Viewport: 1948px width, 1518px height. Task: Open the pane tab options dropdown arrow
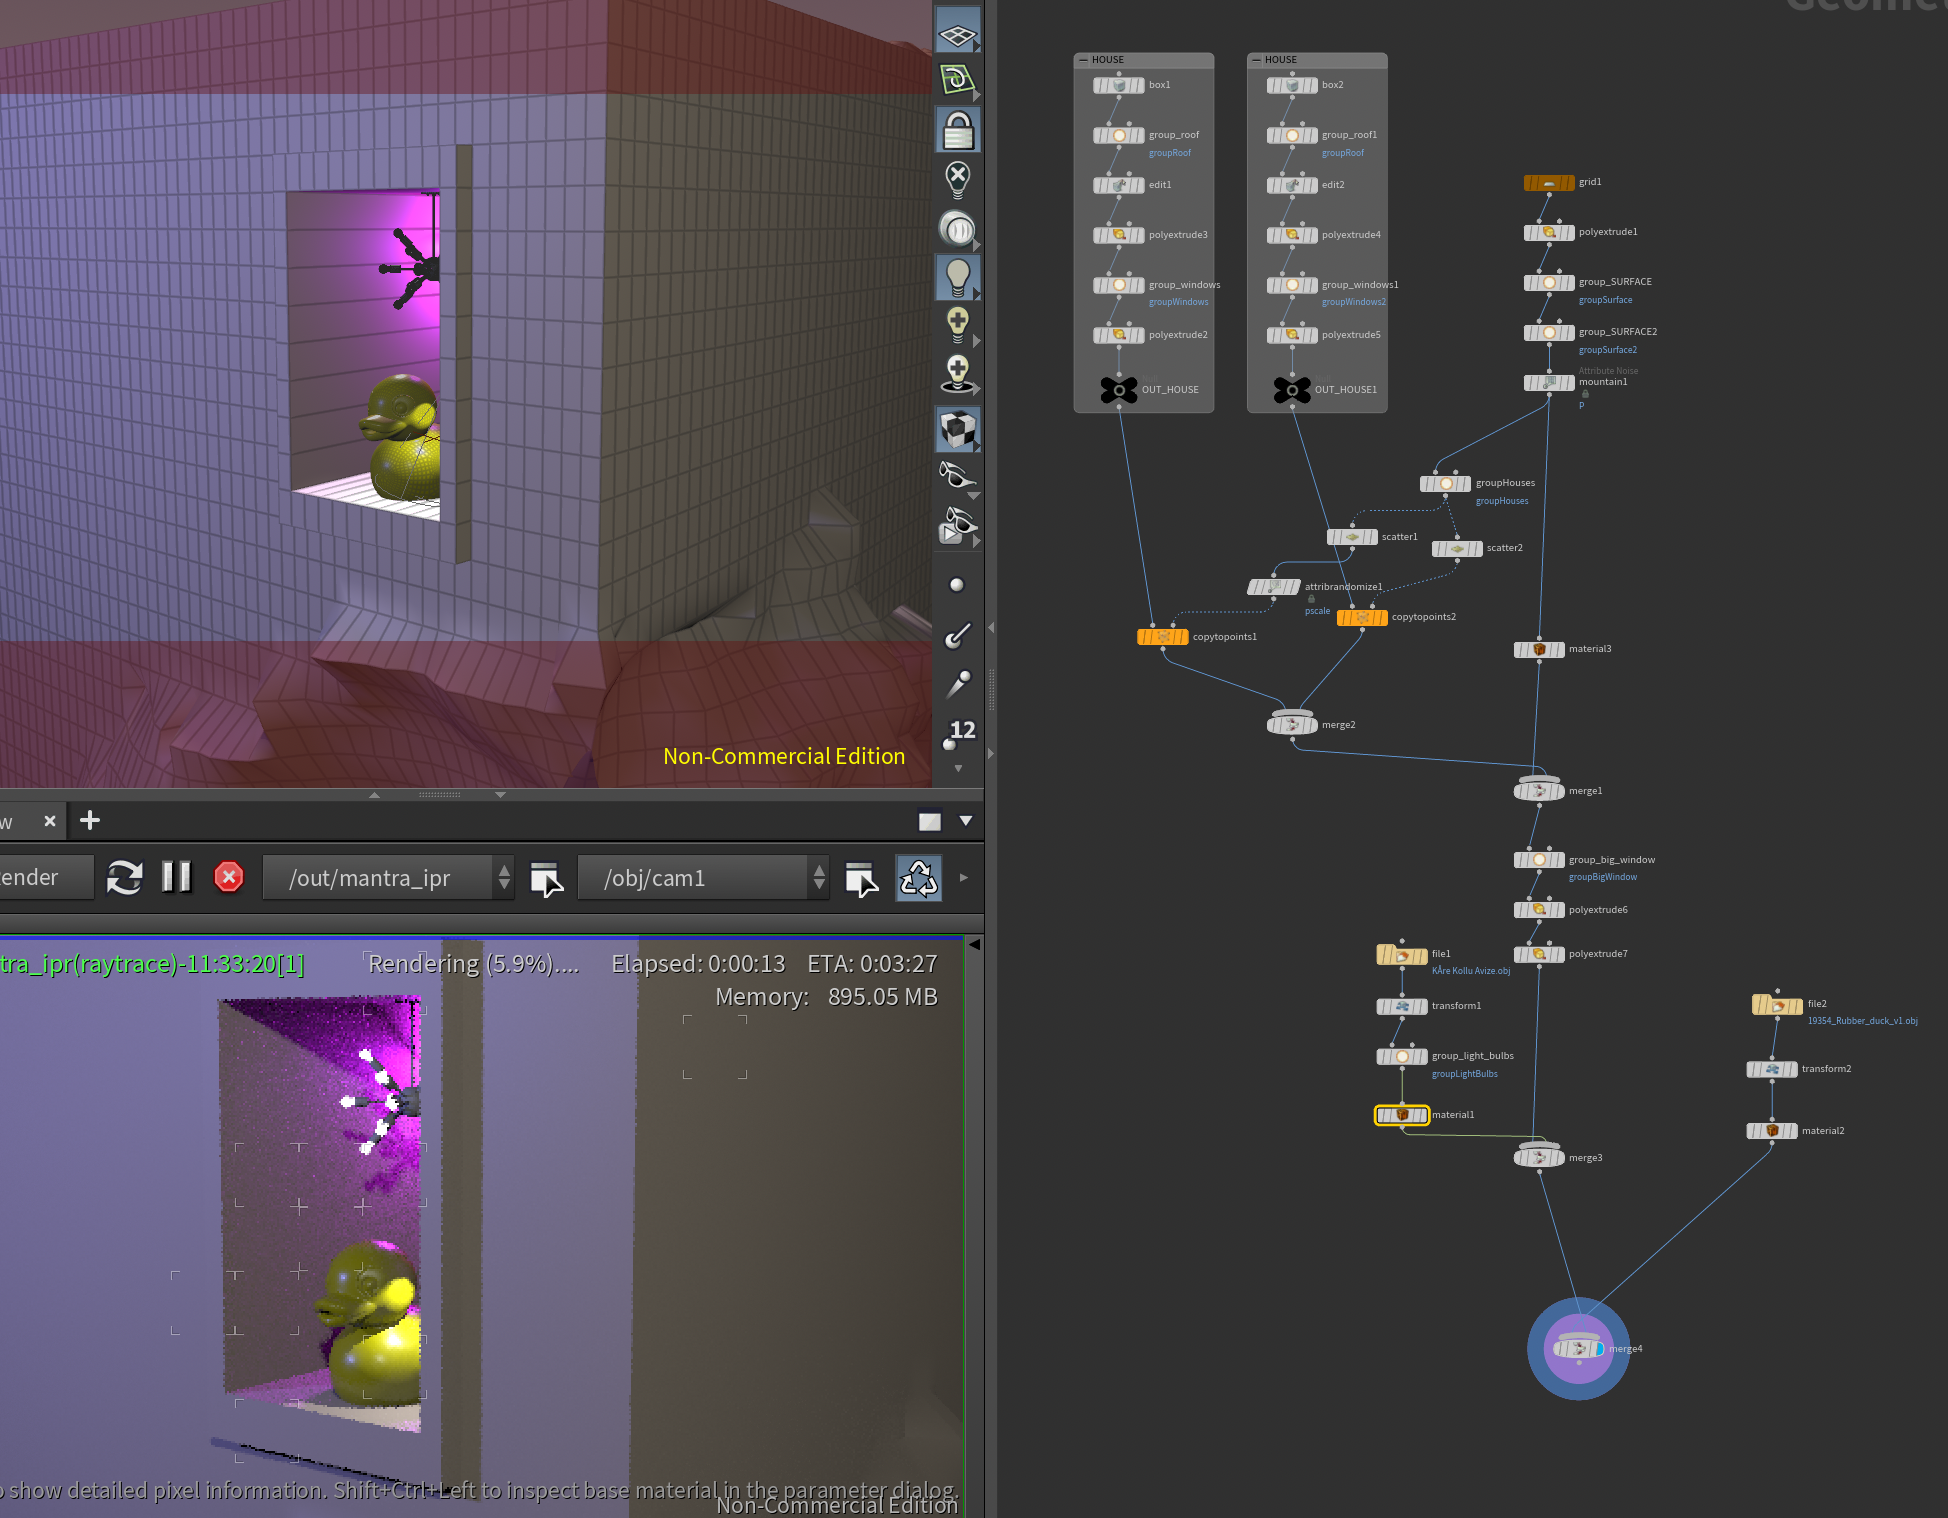(966, 821)
